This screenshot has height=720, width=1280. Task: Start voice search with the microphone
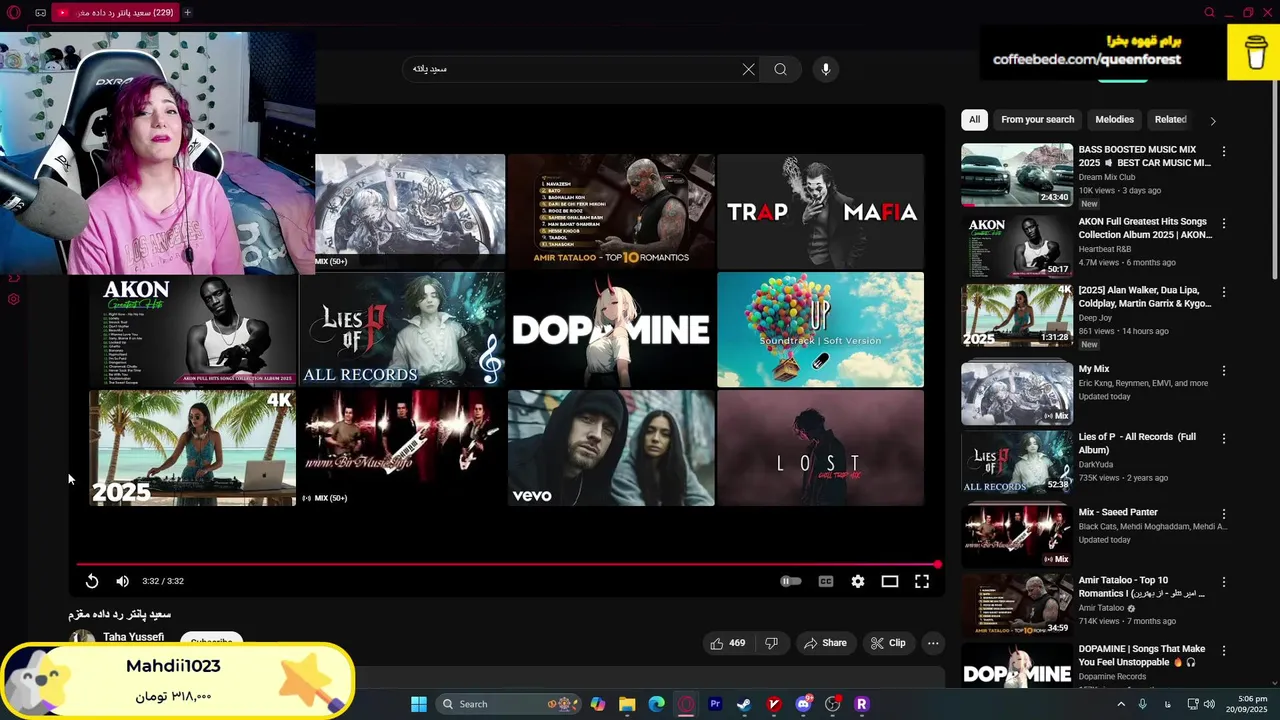point(826,69)
